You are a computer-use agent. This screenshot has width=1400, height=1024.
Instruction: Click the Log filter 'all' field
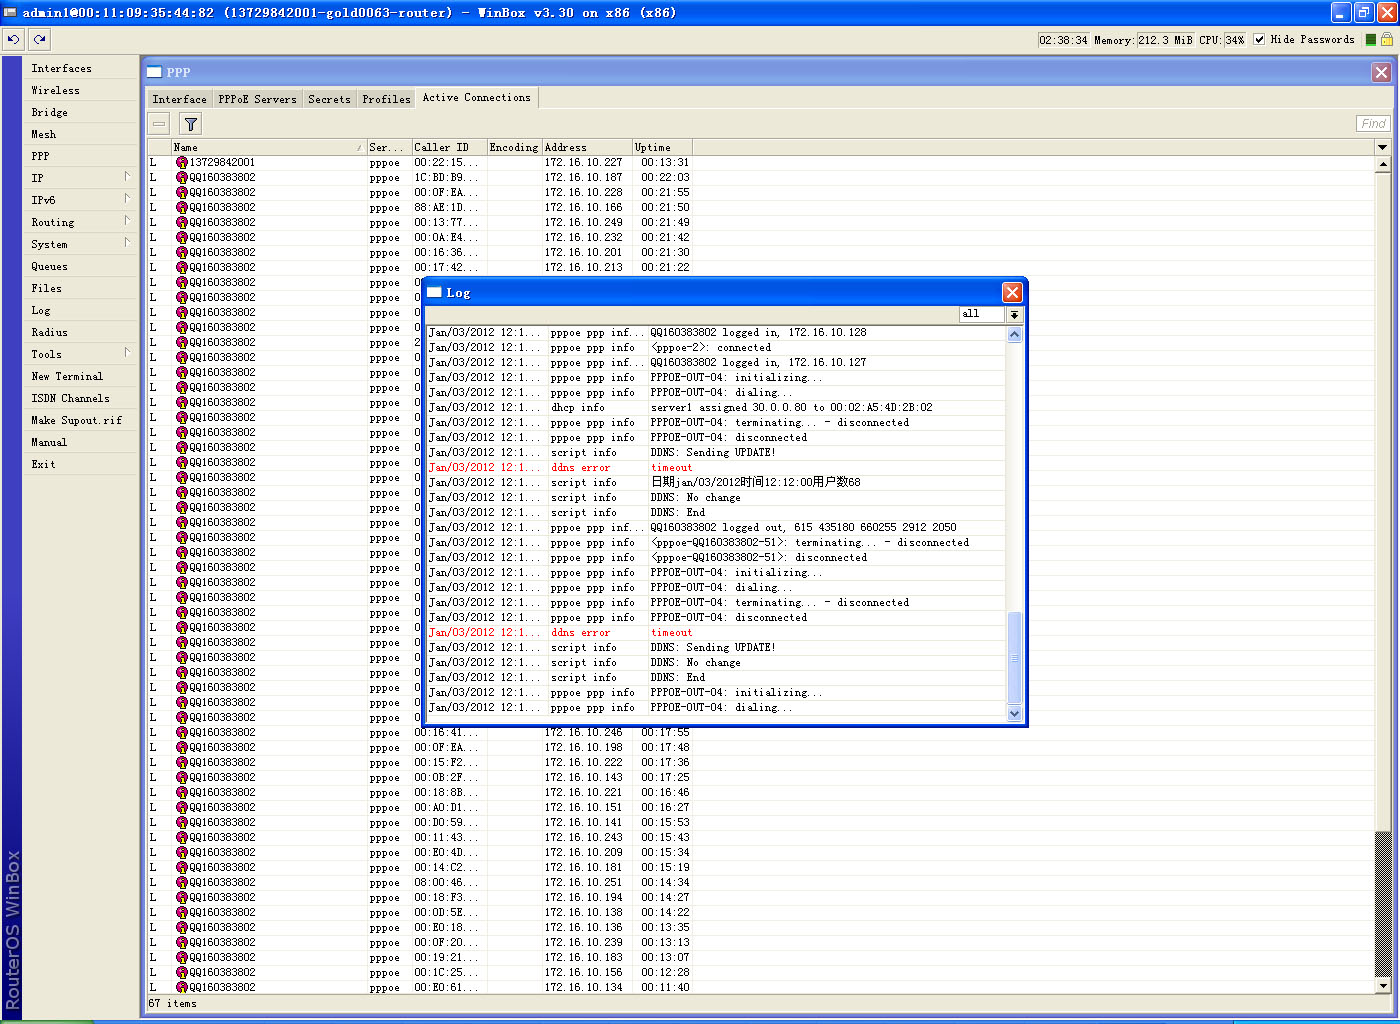tap(981, 314)
